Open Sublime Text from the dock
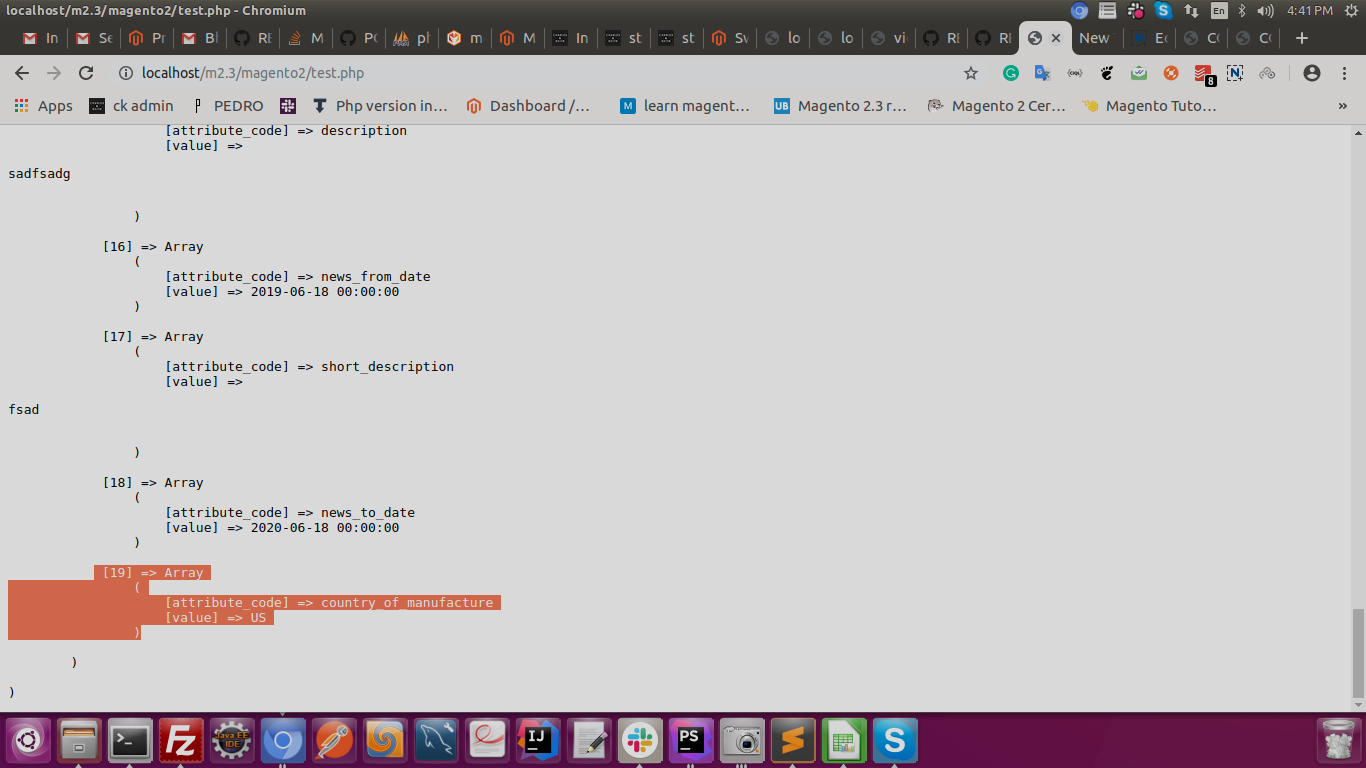 pyautogui.click(x=792, y=740)
